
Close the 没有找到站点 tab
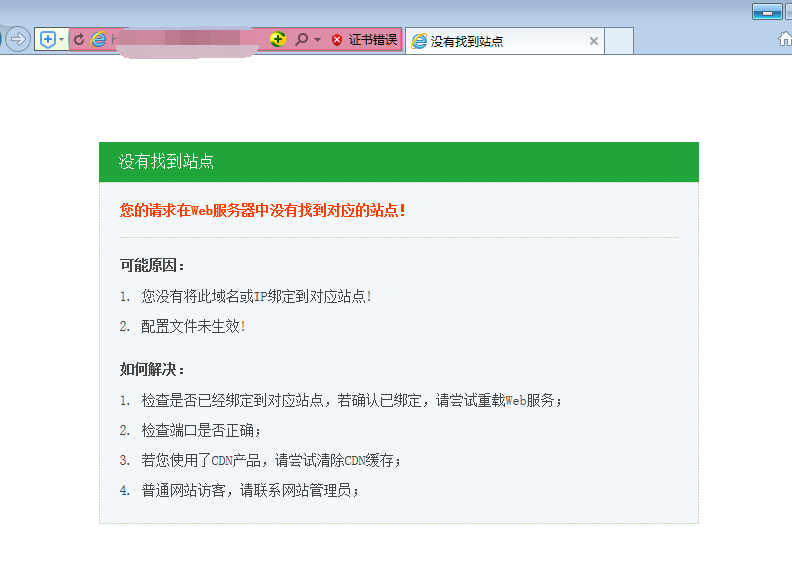point(594,41)
